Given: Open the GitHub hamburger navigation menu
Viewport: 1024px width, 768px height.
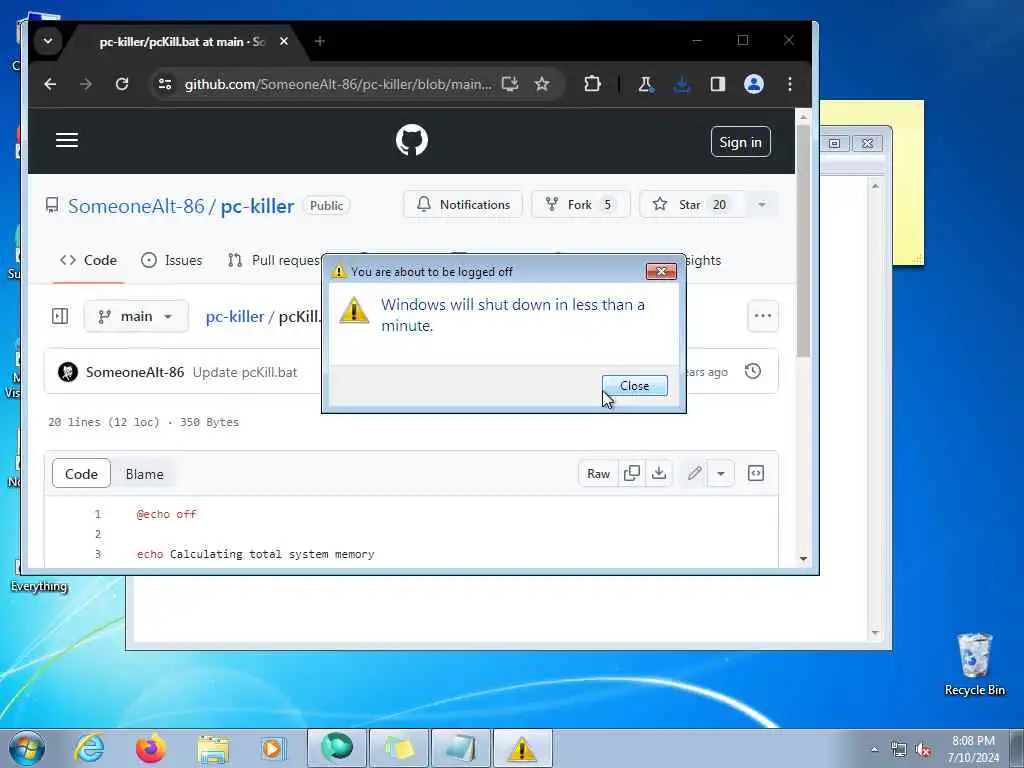Looking at the screenshot, I should [67, 140].
